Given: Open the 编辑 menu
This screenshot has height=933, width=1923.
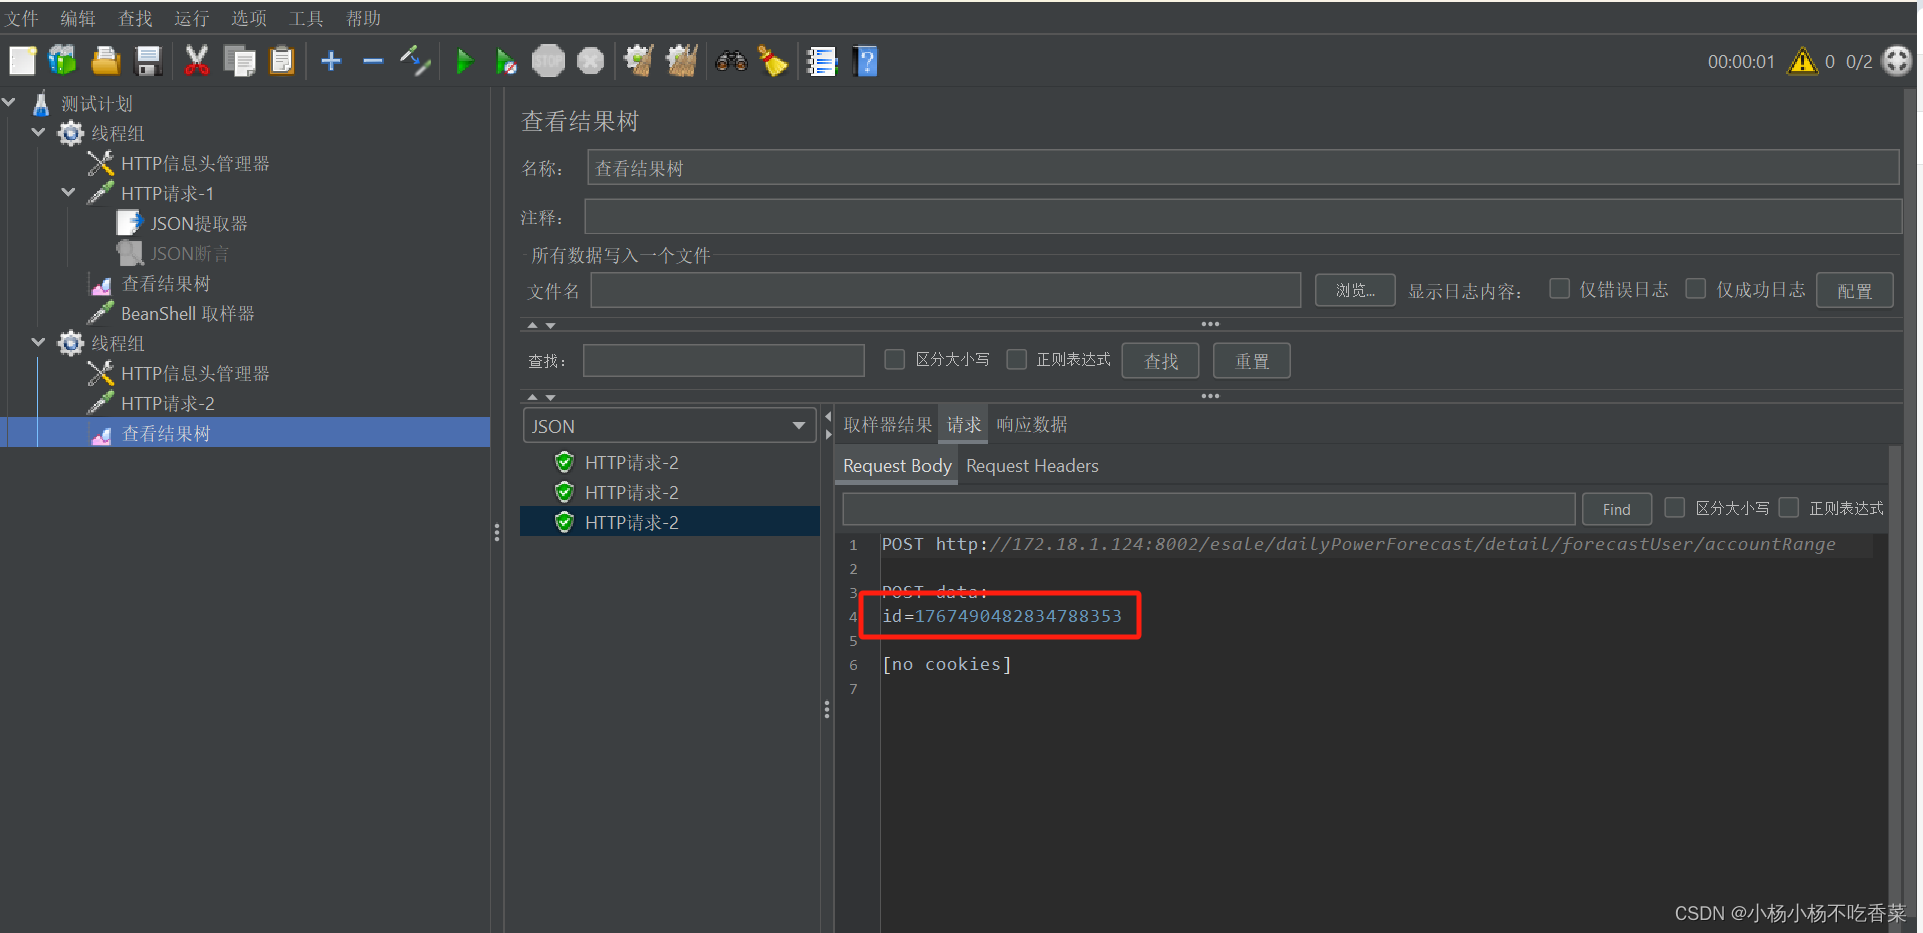Looking at the screenshot, I should (x=78, y=18).
